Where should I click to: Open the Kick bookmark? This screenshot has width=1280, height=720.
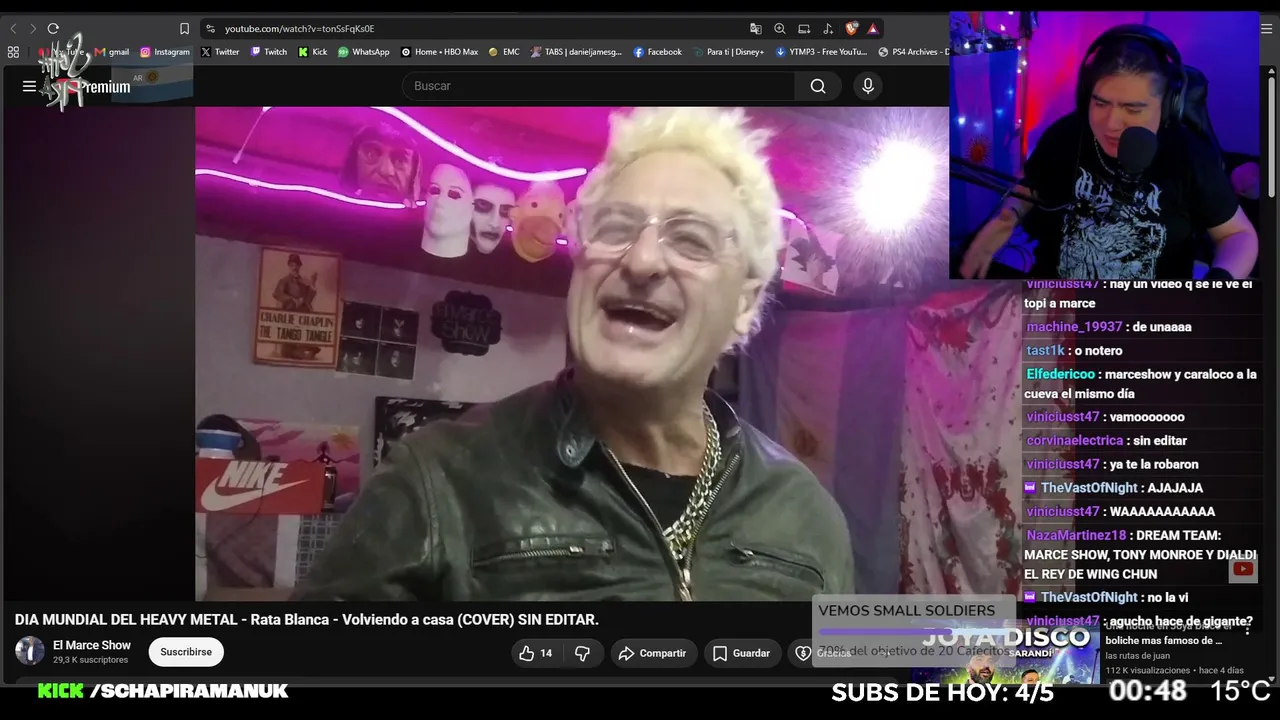313,52
